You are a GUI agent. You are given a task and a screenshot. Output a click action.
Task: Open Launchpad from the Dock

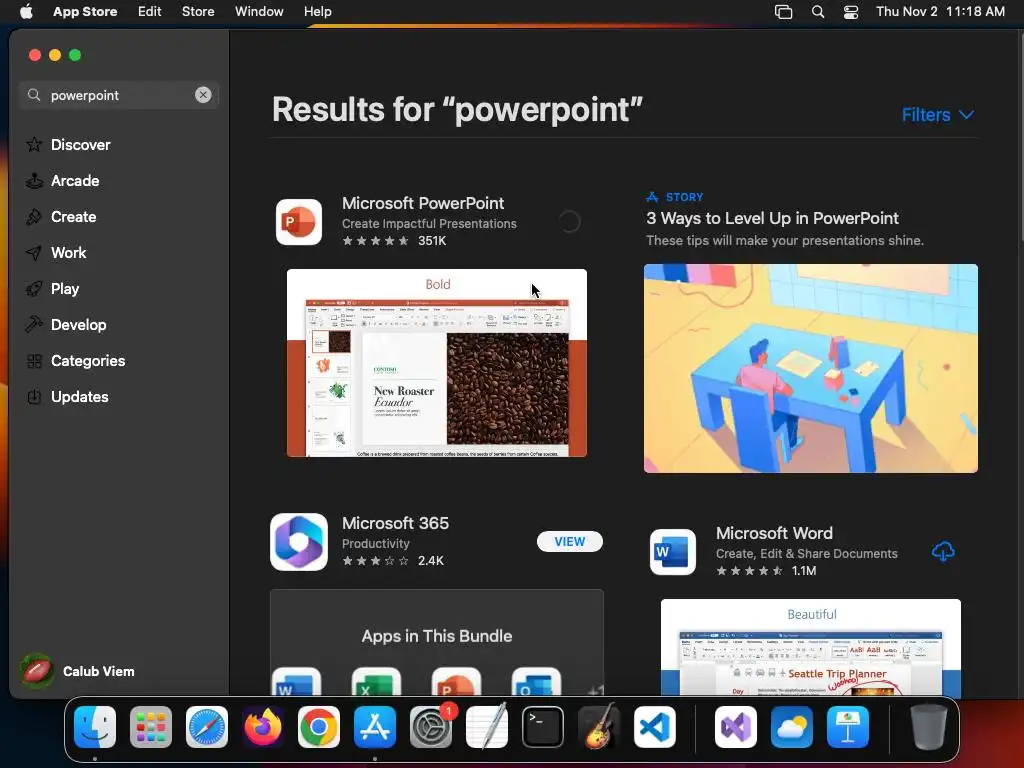click(x=151, y=727)
